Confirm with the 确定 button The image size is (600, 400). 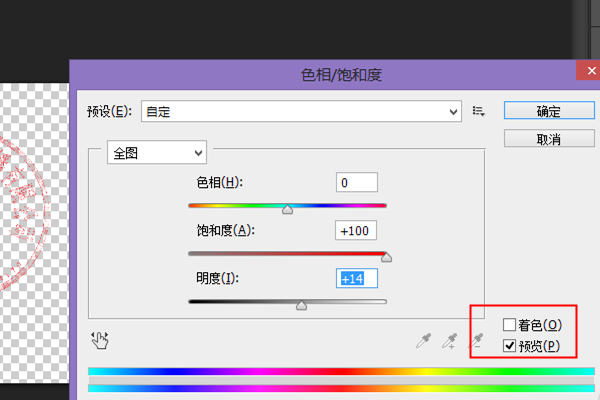(x=549, y=111)
